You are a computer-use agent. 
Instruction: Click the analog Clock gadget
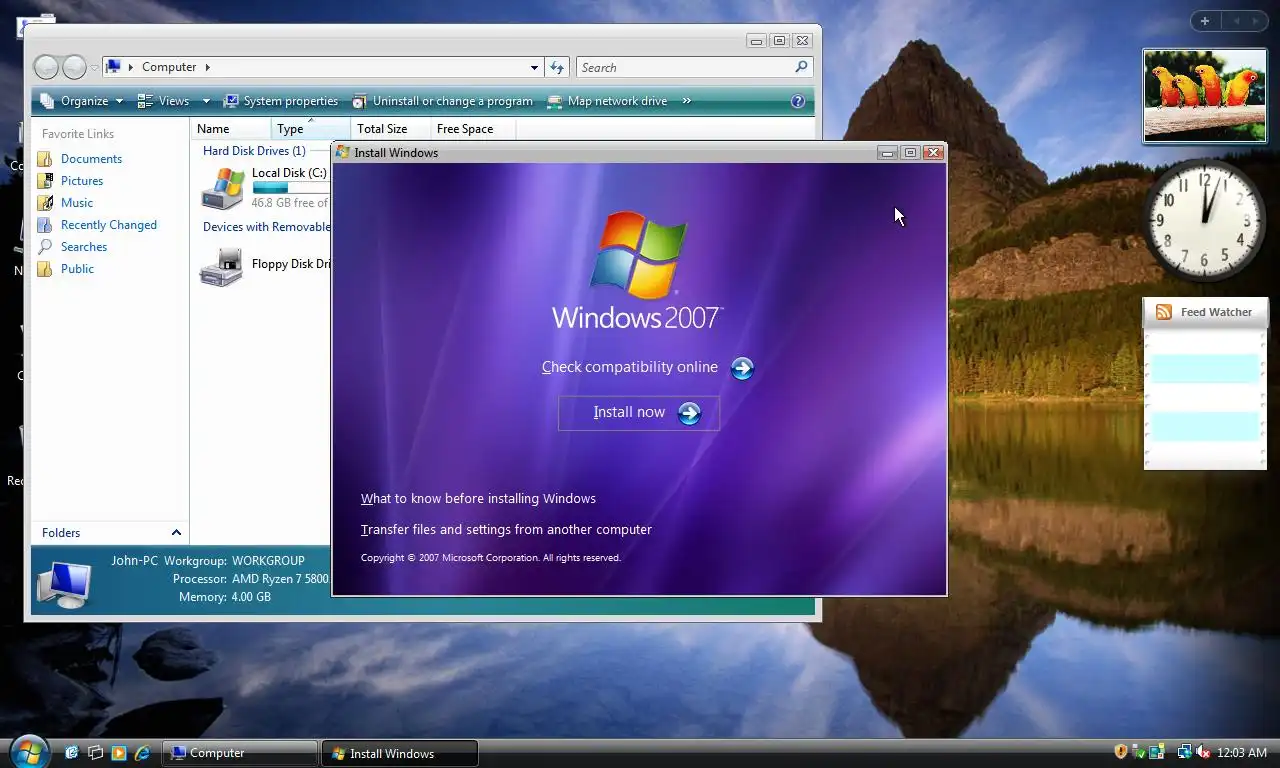tap(1204, 219)
